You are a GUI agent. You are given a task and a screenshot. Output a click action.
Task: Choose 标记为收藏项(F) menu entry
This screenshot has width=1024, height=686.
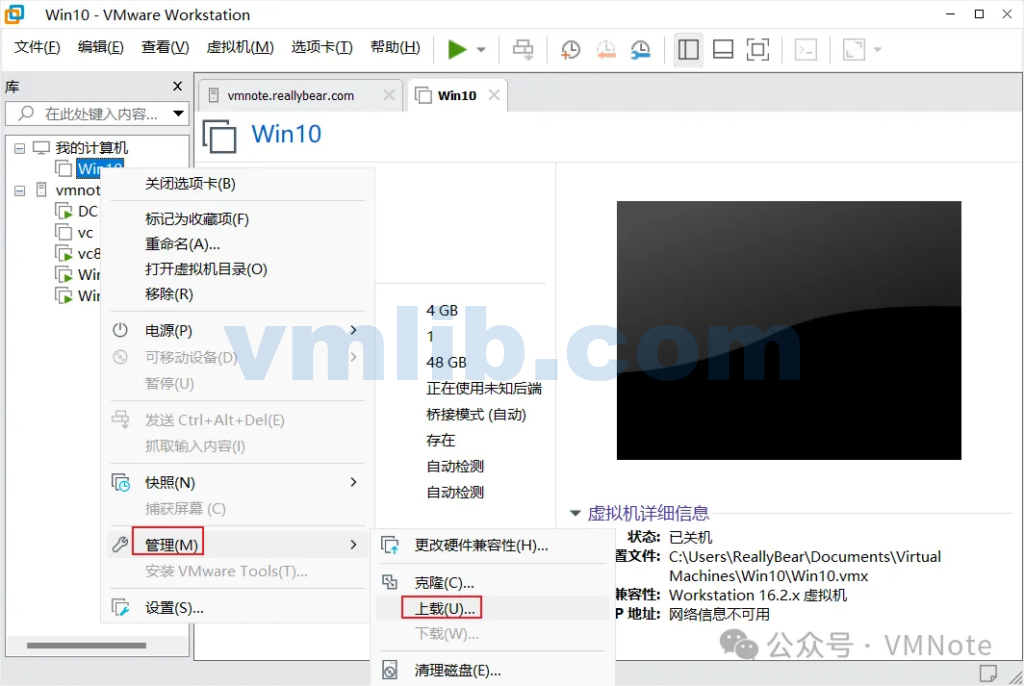[x=237, y=219]
